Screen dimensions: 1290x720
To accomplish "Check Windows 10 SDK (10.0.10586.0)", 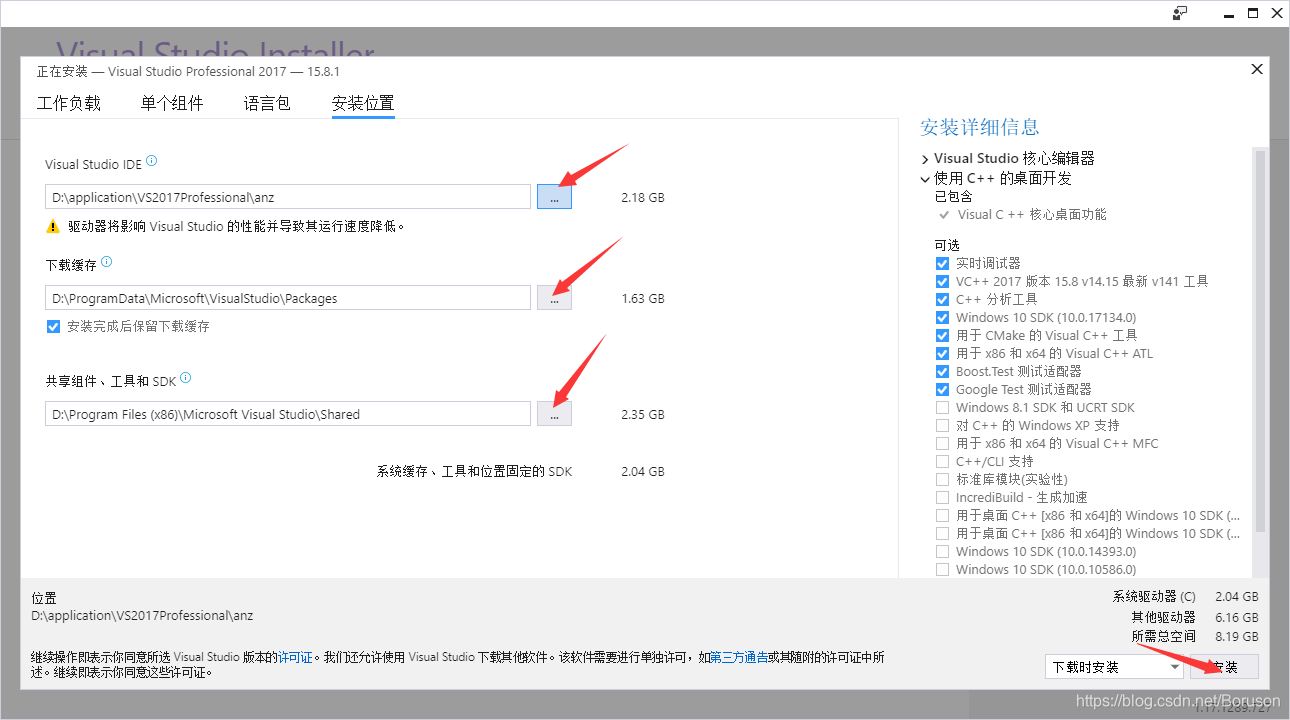I will pyautogui.click(x=942, y=569).
